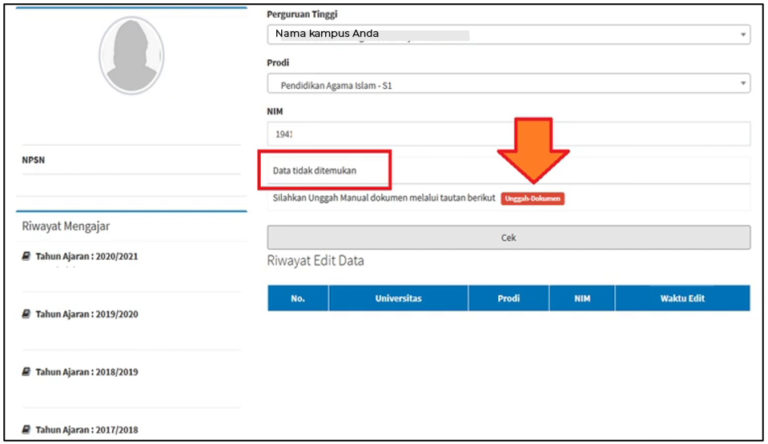
Task: Open Tahun Ajaran : 2017/2018 entry
Action: (x=86, y=430)
